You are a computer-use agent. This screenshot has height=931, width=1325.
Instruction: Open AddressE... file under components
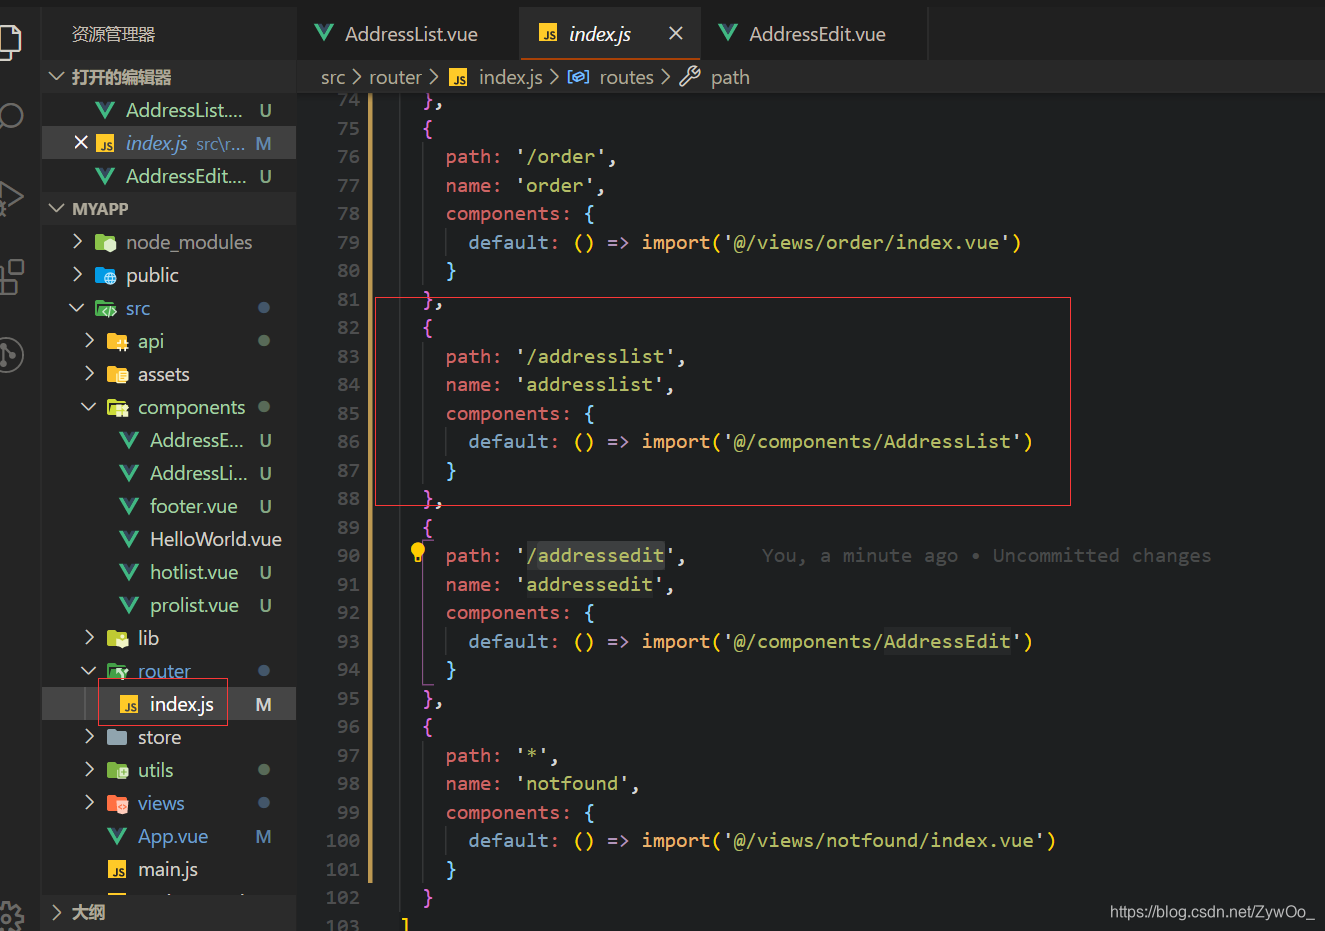(169, 440)
